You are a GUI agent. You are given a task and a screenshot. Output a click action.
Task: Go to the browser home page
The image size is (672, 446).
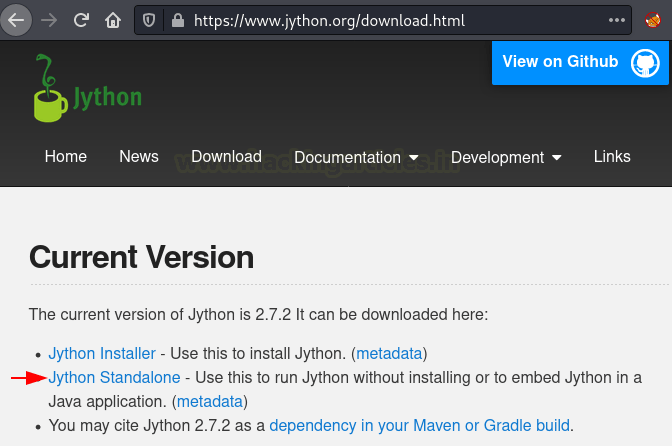click(113, 20)
